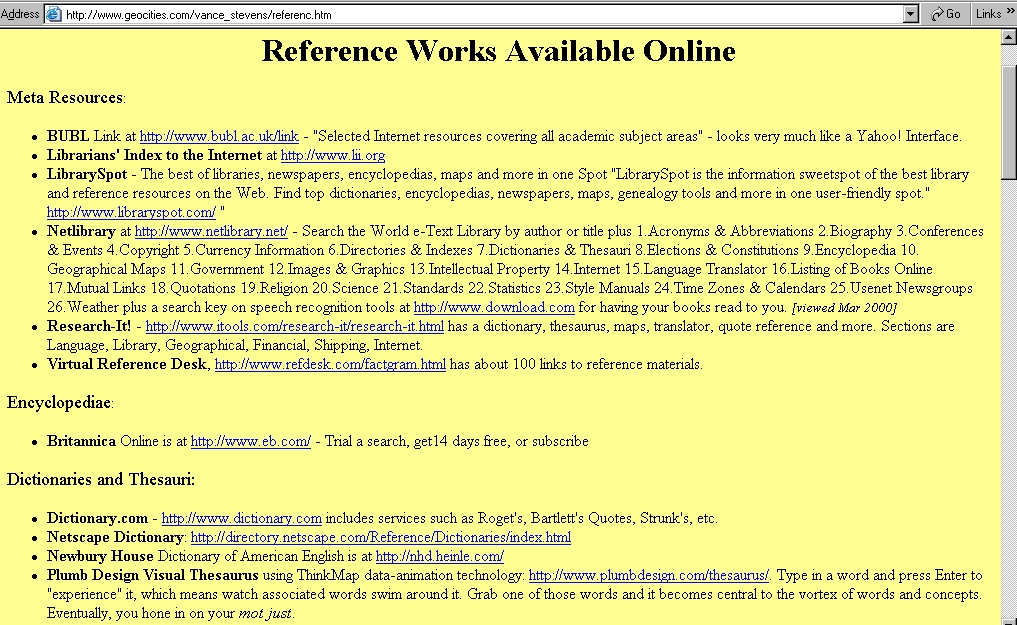Open the plumbdesign.com thesaurus link
The width and height of the screenshot is (1017, 625).
click(x=649, y=575)
